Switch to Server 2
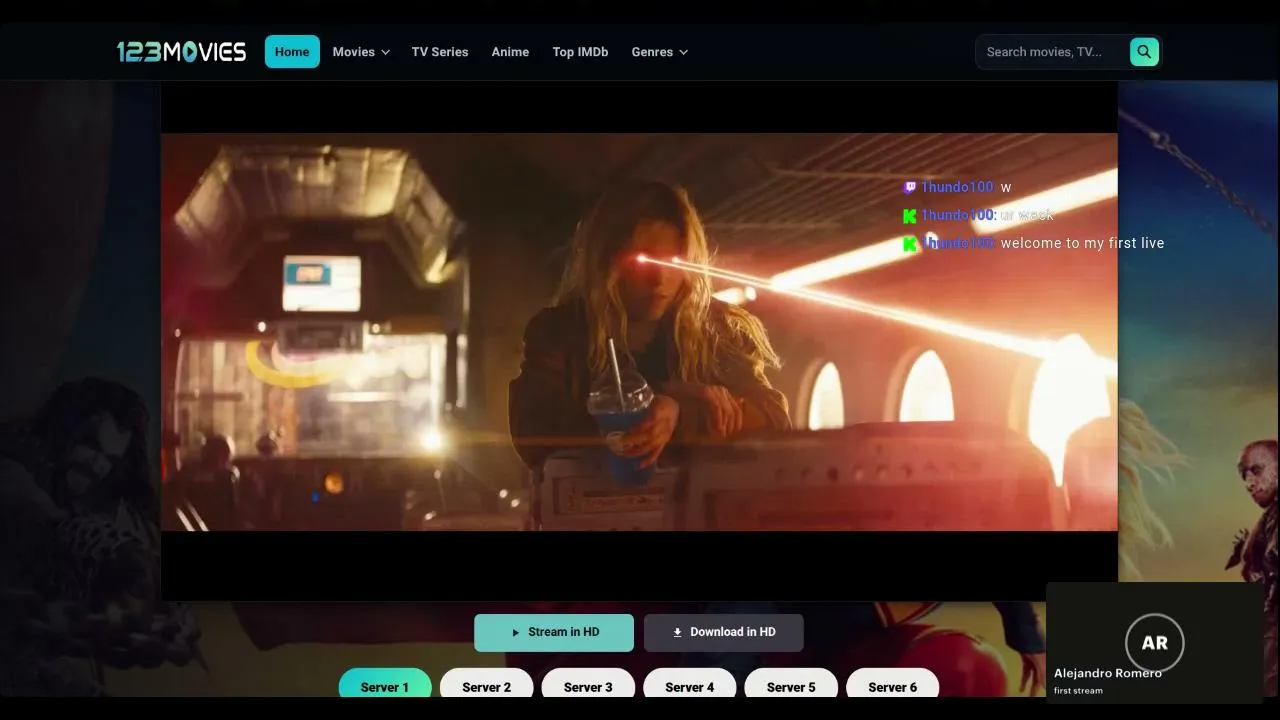Screen dimensions: 1280x720 (487, 685)
